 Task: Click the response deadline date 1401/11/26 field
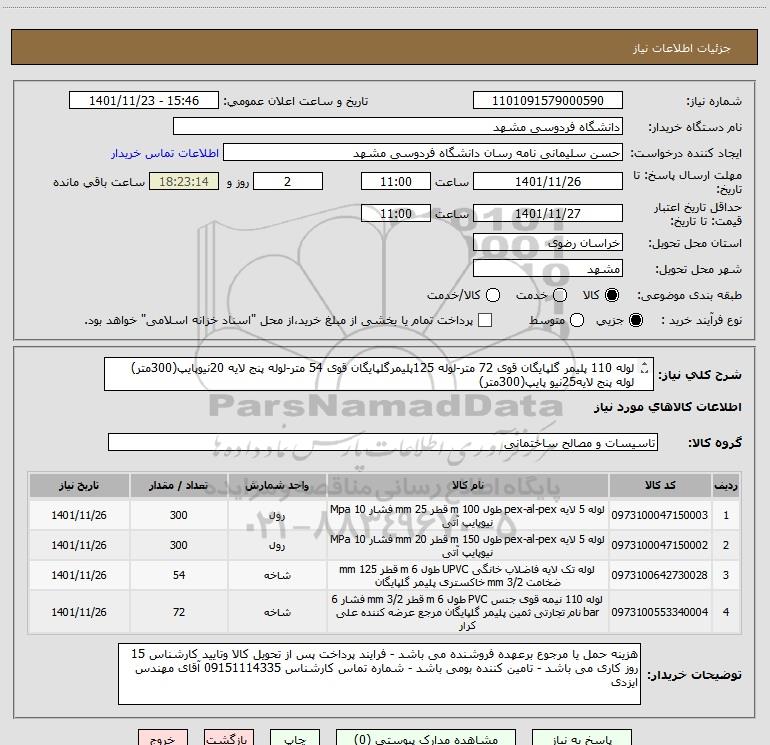548,181
